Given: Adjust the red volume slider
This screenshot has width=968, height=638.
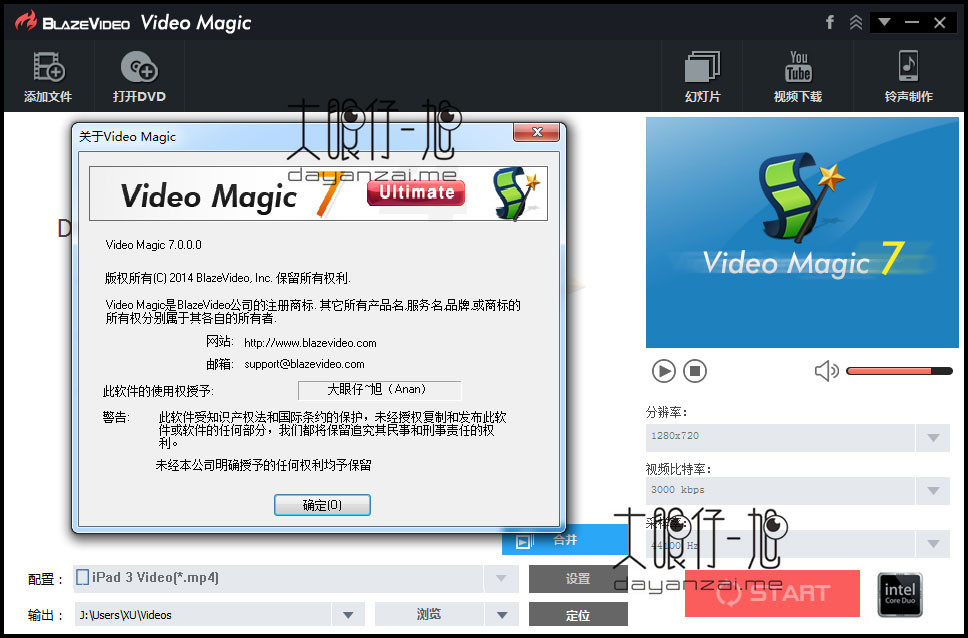Looking at the screenshot, I should [x=899, y=371].
